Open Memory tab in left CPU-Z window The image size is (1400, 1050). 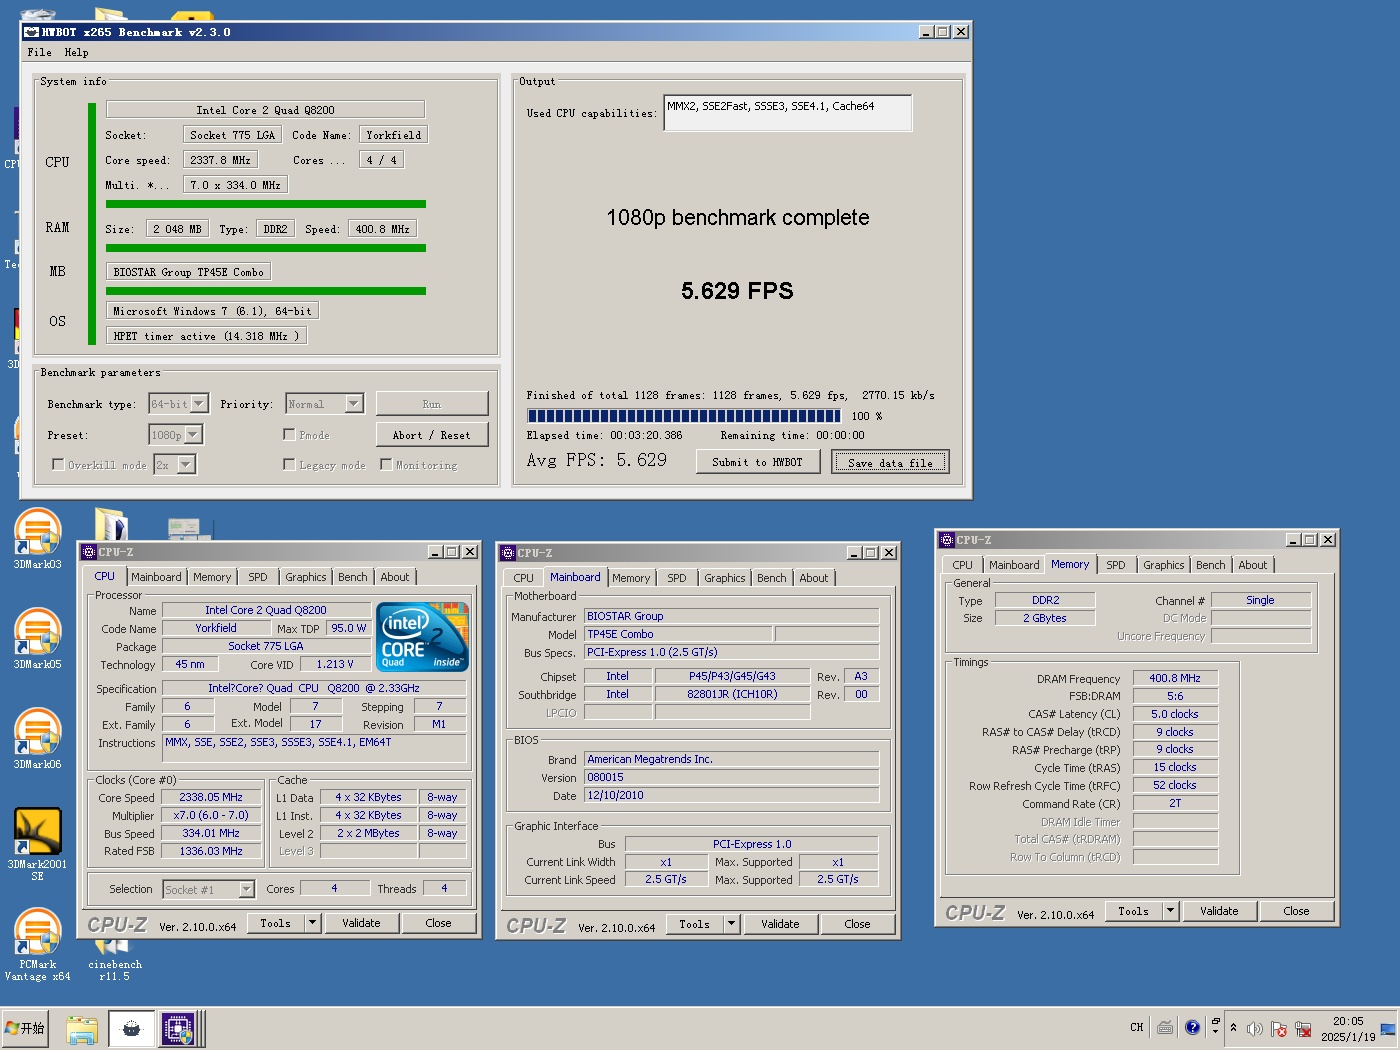[212, 577]
